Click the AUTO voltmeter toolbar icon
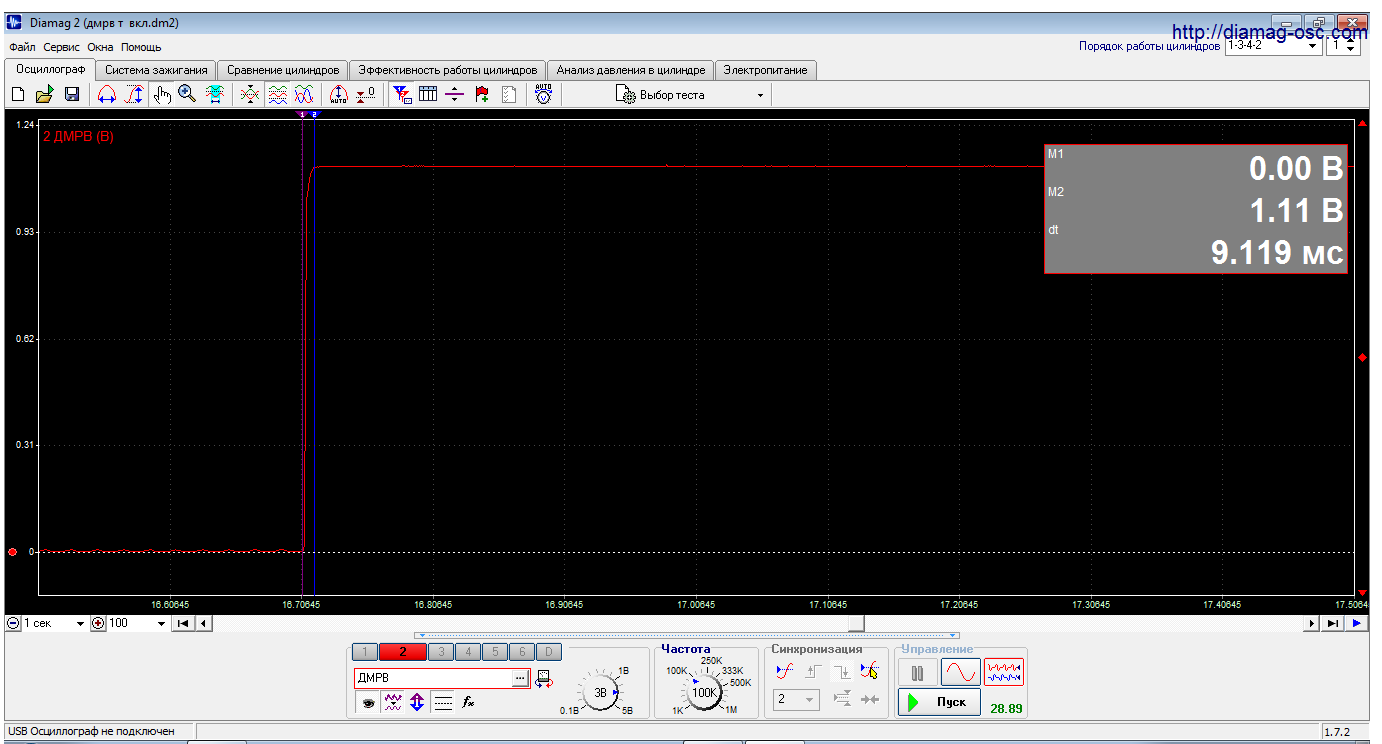 (543, 94)
